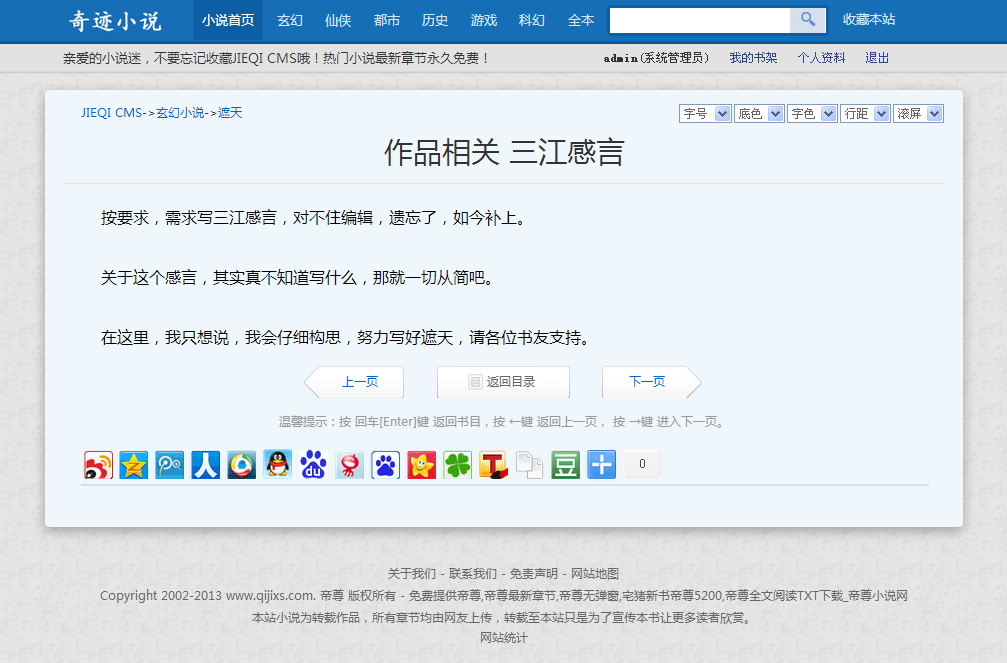Share to Sina Weibo icon
Viewport: 1007px width, 663px height.
point(98,464)
